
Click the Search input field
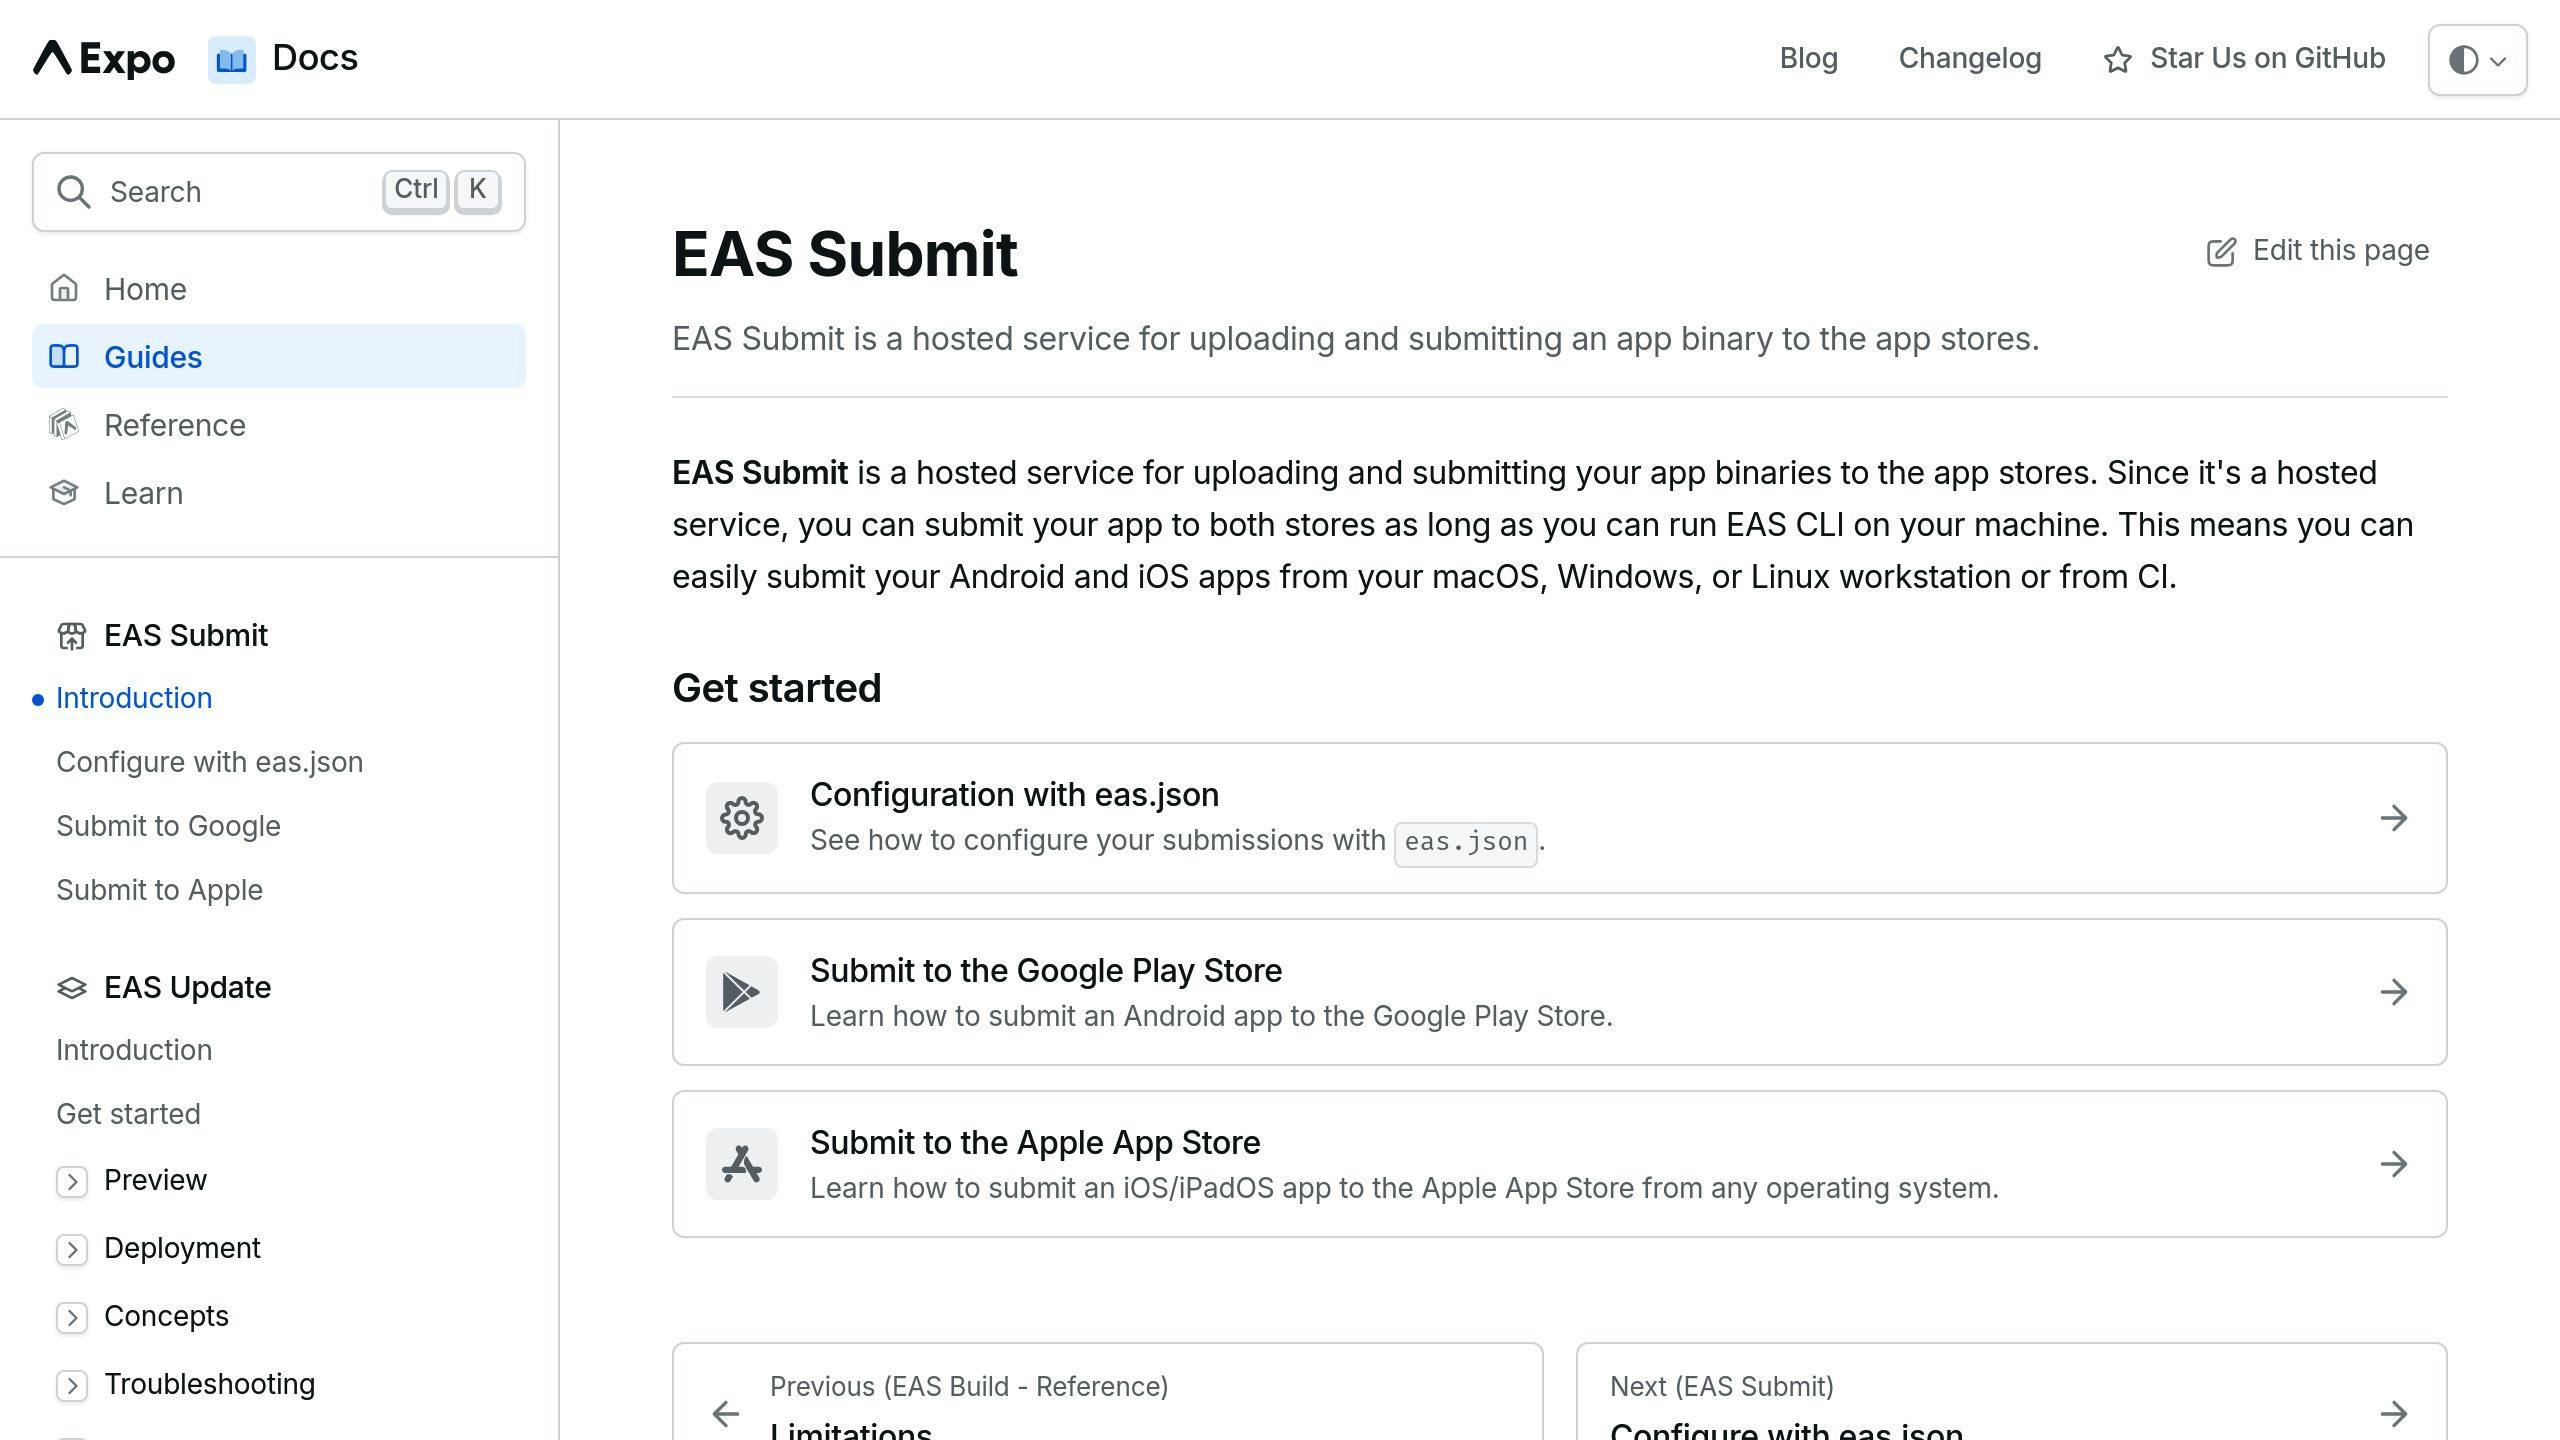tap(278, 190)
